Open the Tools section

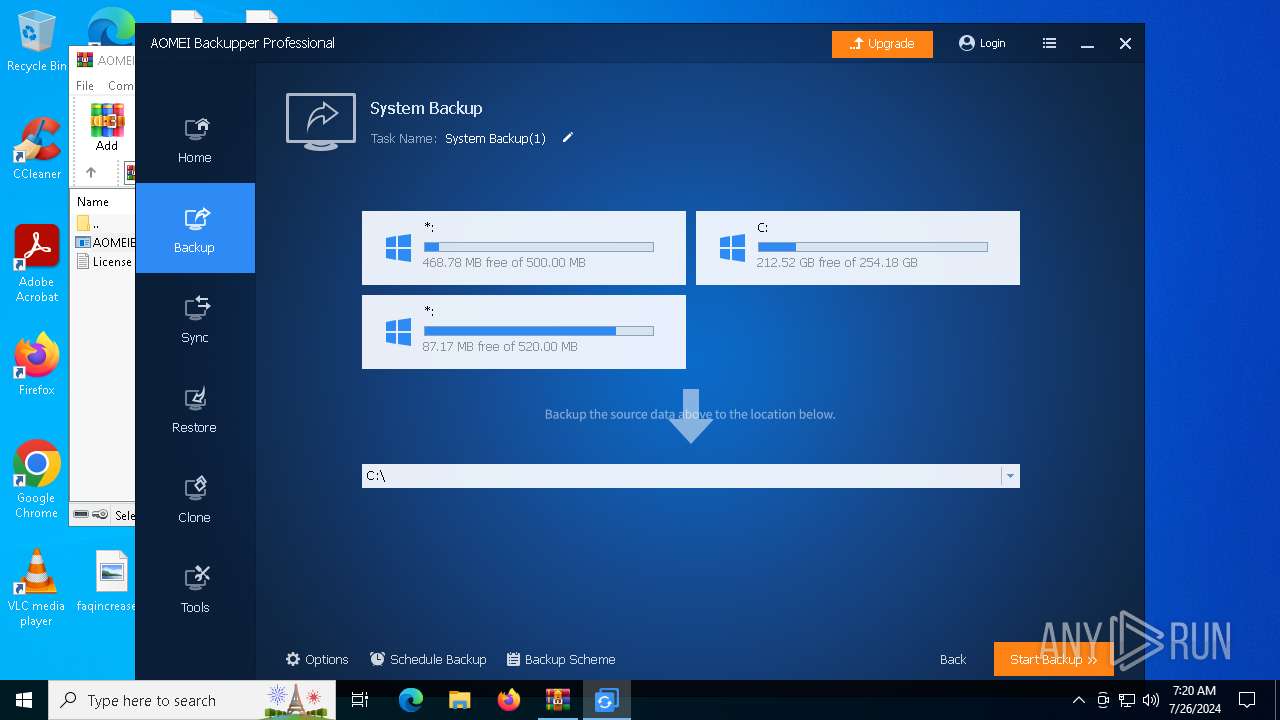[195, 588]
